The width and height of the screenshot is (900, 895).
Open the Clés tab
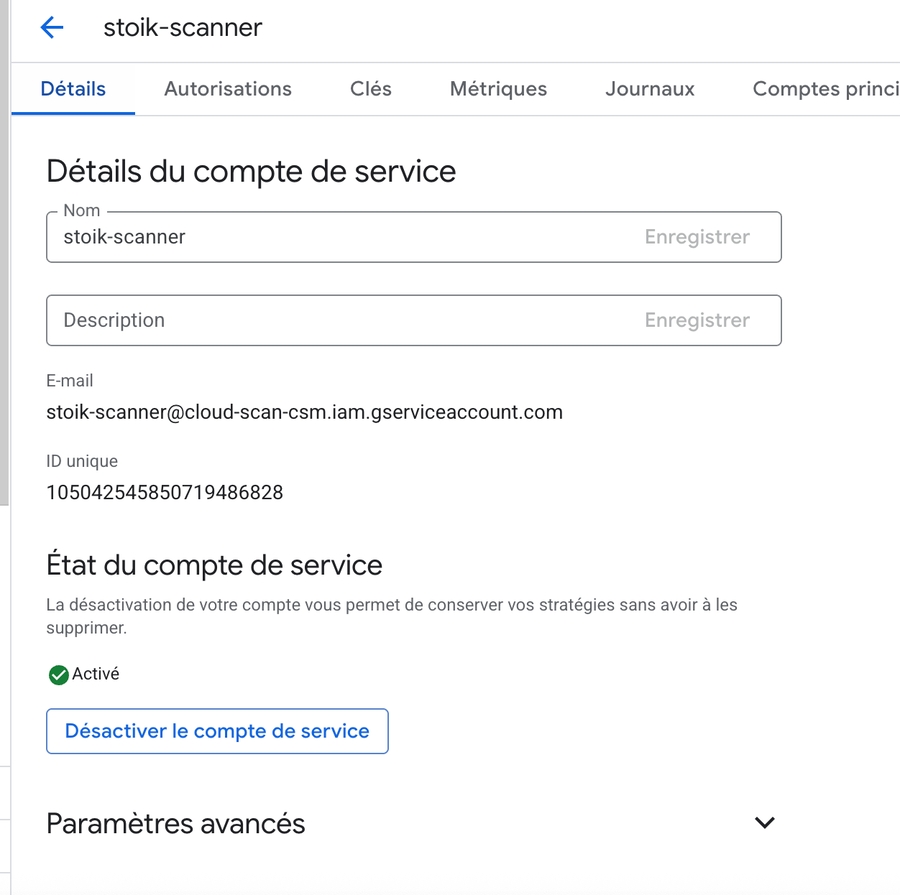371,89
